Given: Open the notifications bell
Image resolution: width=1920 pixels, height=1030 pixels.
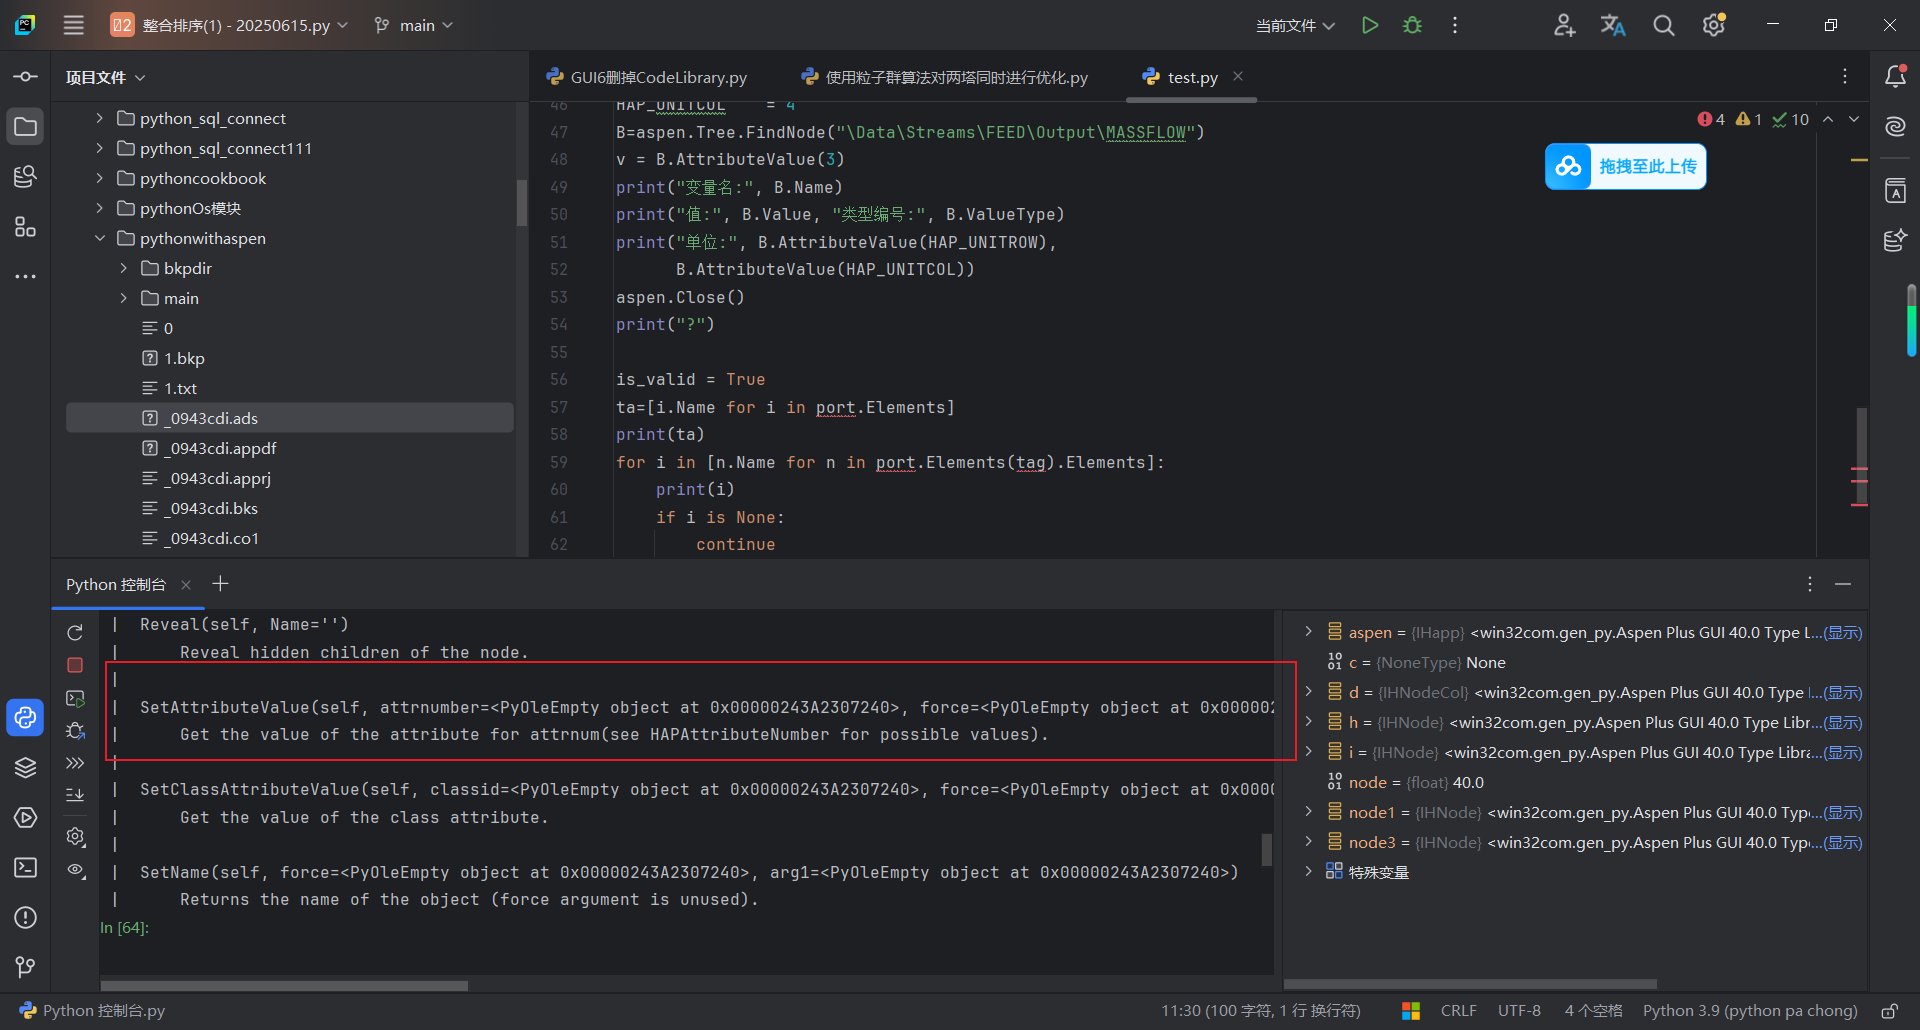Looking at the screenshot, I should (1895, 77).
